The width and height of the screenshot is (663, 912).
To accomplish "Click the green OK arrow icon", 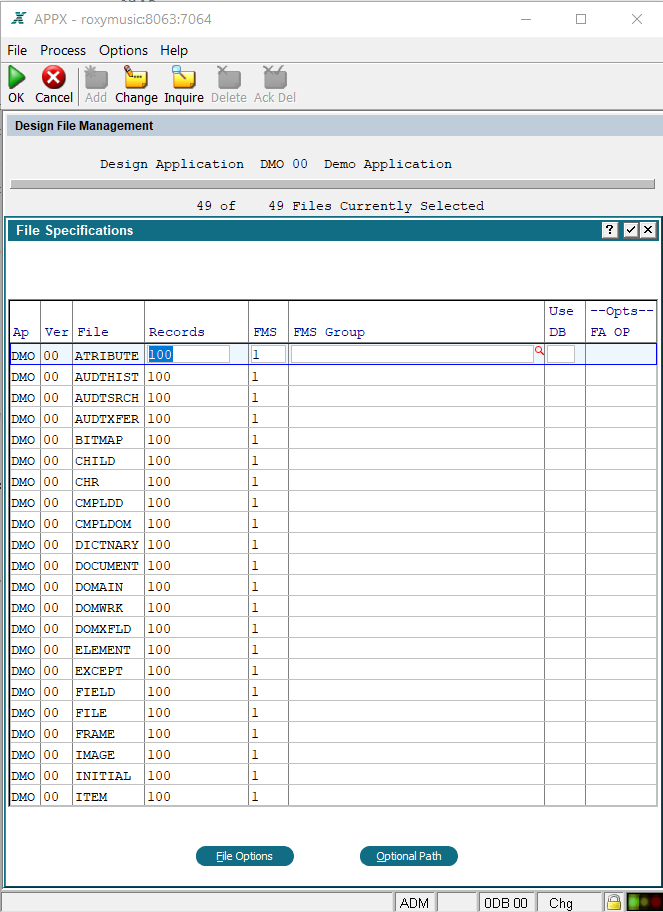I will tap(16, 77).
